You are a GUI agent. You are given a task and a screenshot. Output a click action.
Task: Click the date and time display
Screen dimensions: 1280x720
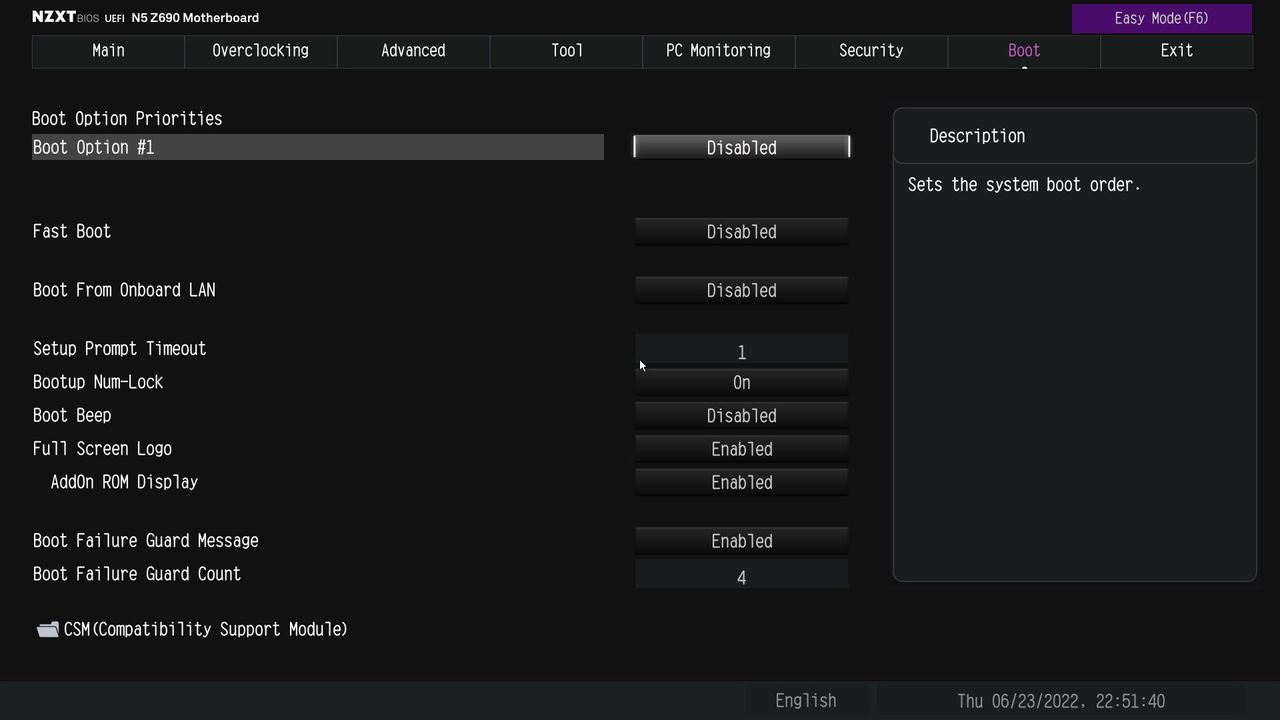pyautogui.click(x=1061, y=701)
